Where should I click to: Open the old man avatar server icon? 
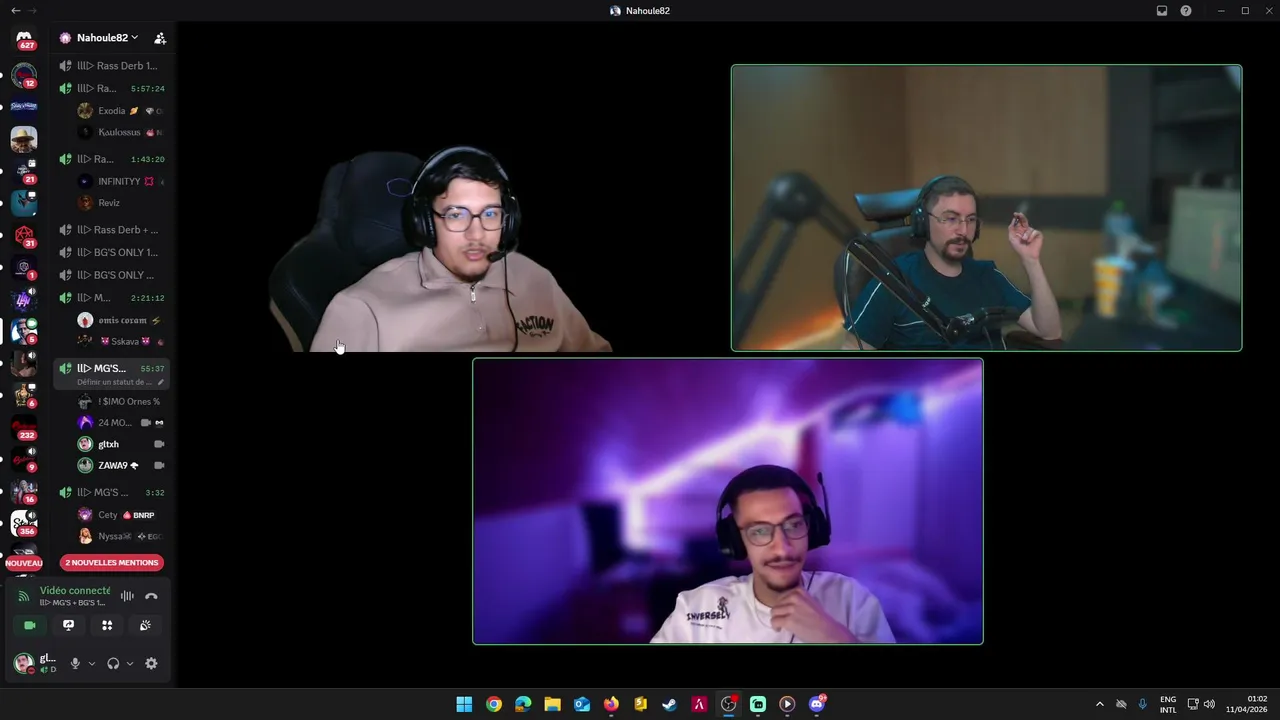tap(24, 139)
